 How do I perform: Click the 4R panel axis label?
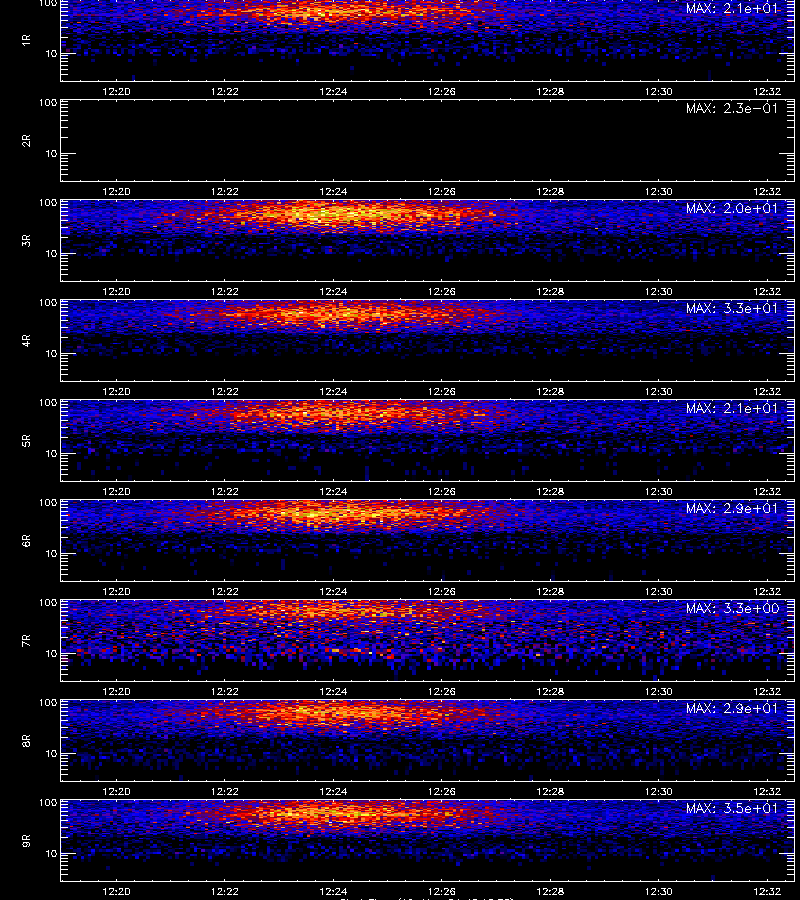[26, 340]
